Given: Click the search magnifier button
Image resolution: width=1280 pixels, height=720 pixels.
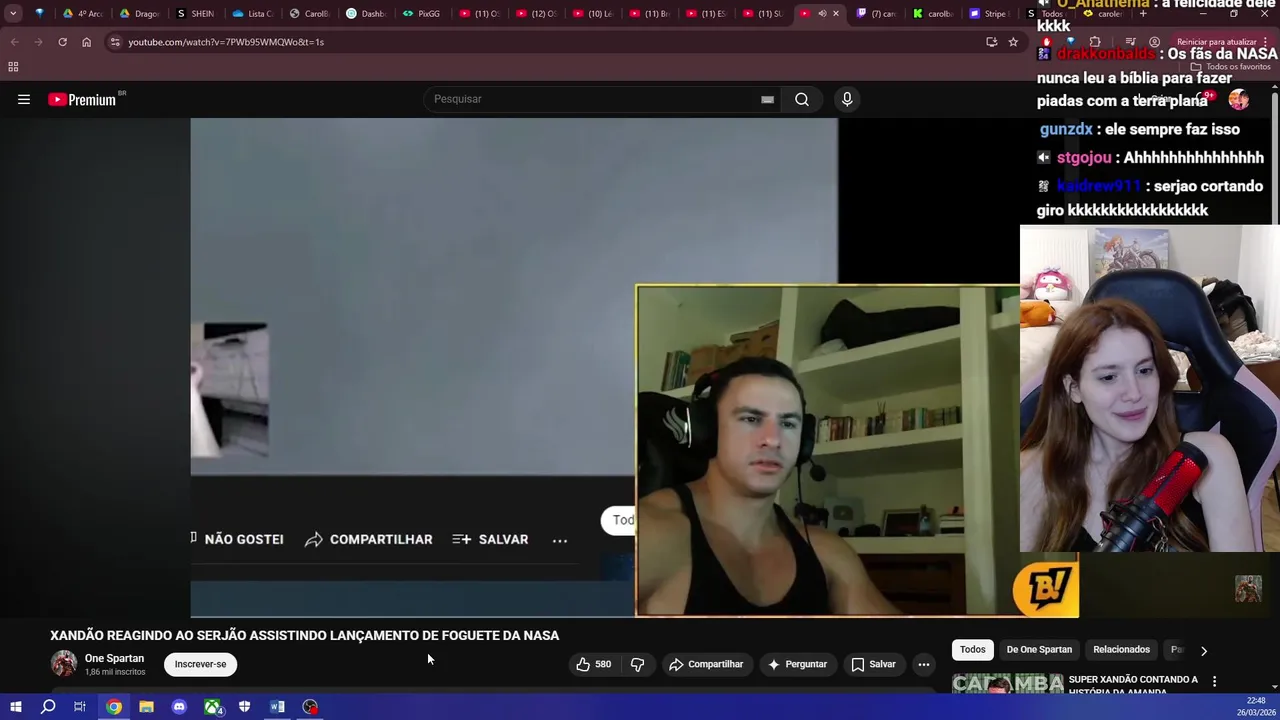Looking at the screenshot, I should (x=802, y=99).
